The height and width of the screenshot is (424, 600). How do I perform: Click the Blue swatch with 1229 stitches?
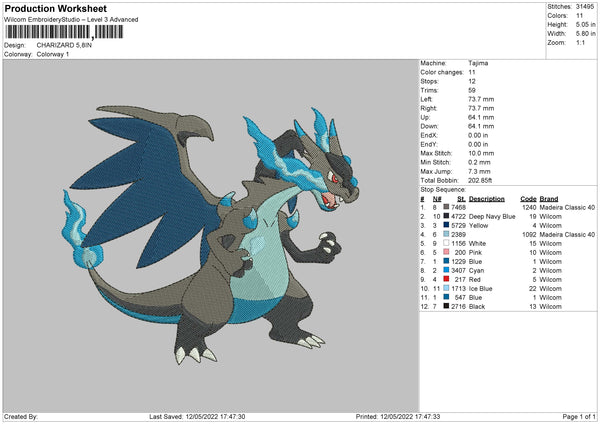pyautogui.click(x=446, y=261)
